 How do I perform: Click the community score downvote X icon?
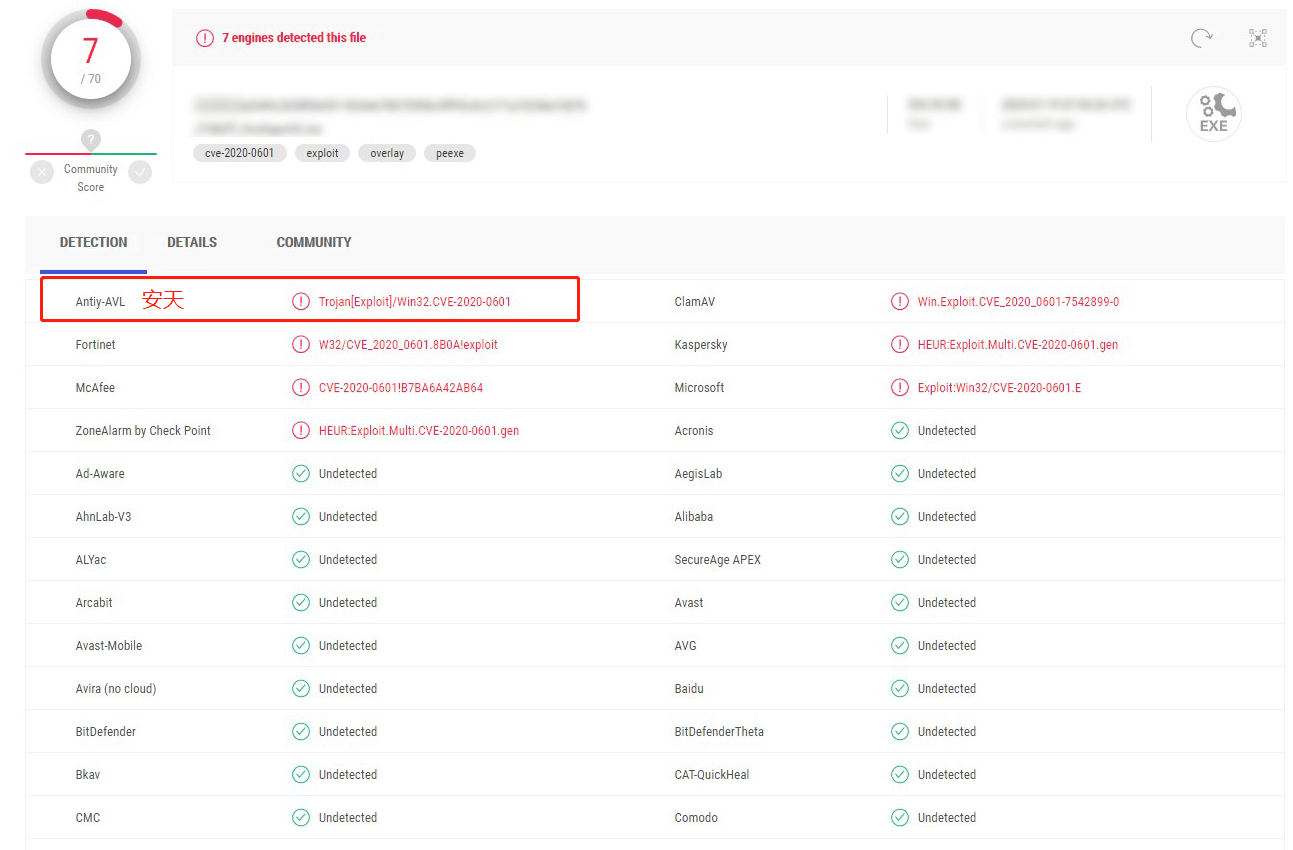point(42,172)
